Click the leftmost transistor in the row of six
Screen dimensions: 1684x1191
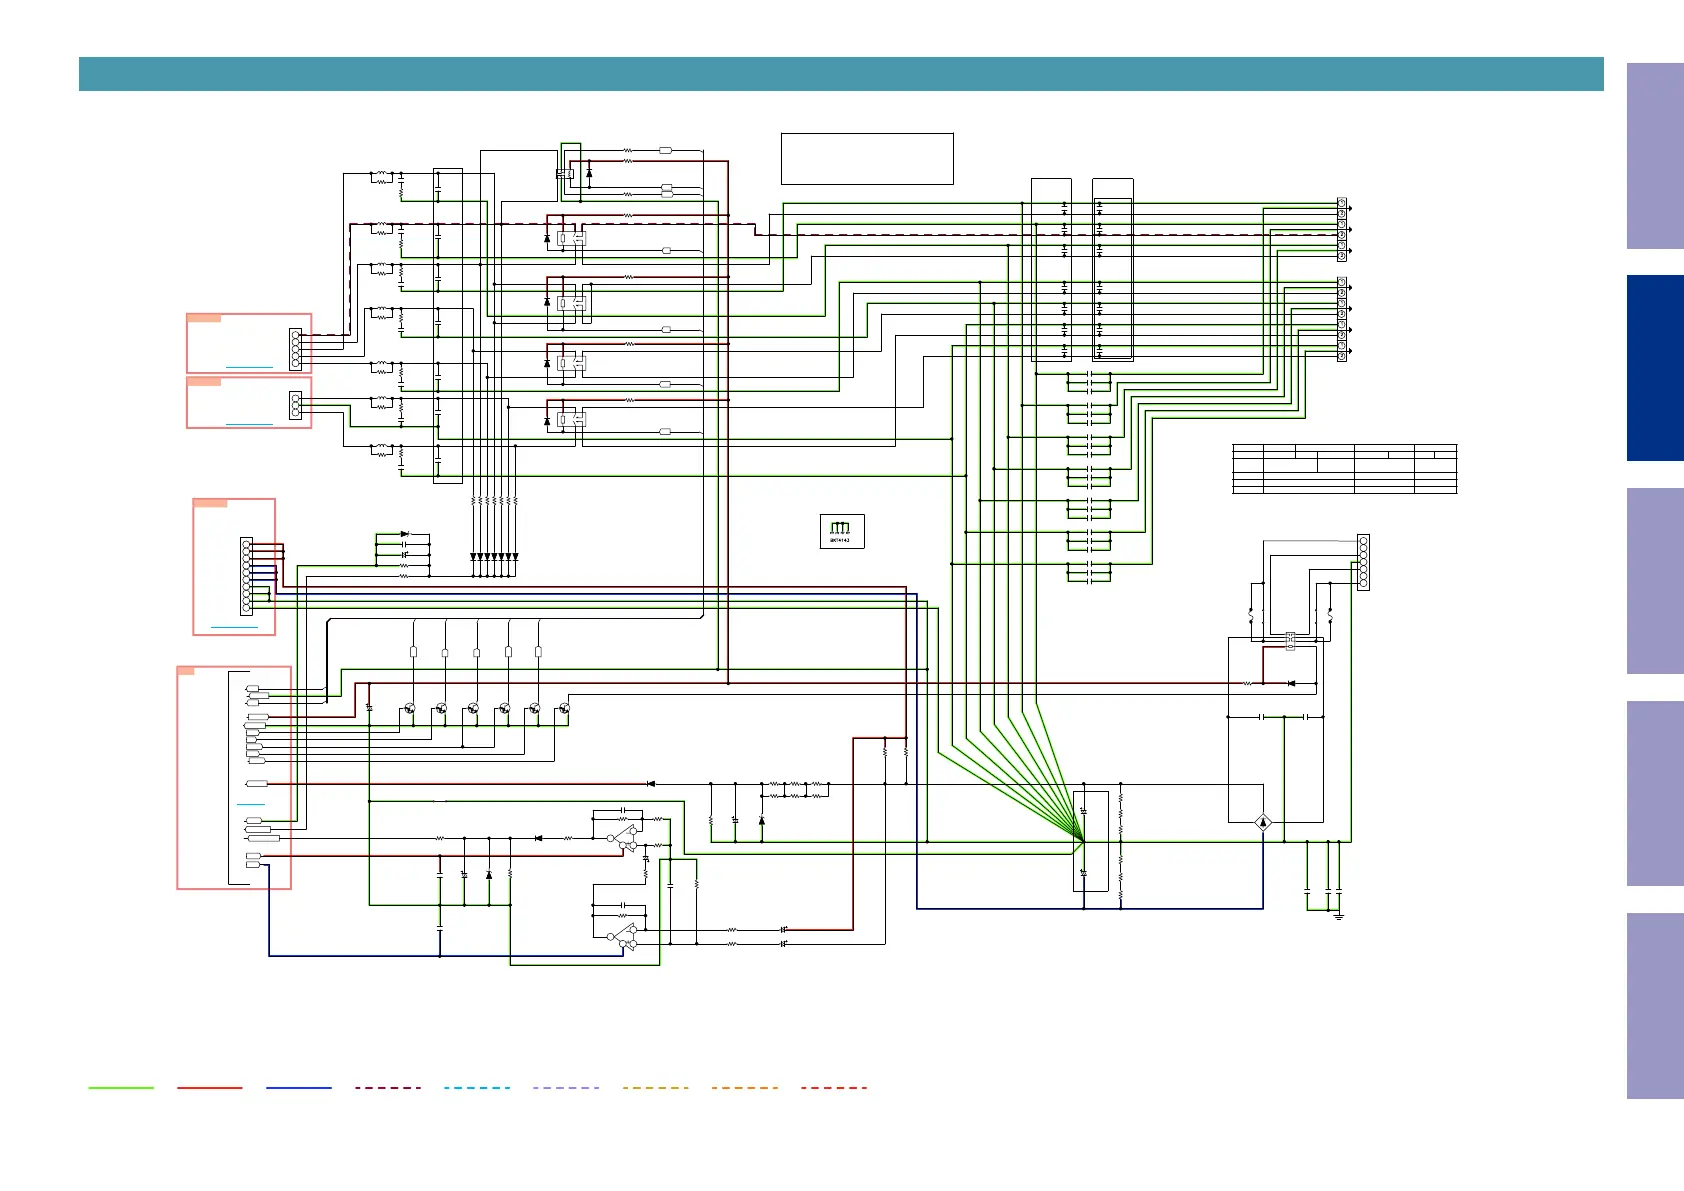pos(410,708)
